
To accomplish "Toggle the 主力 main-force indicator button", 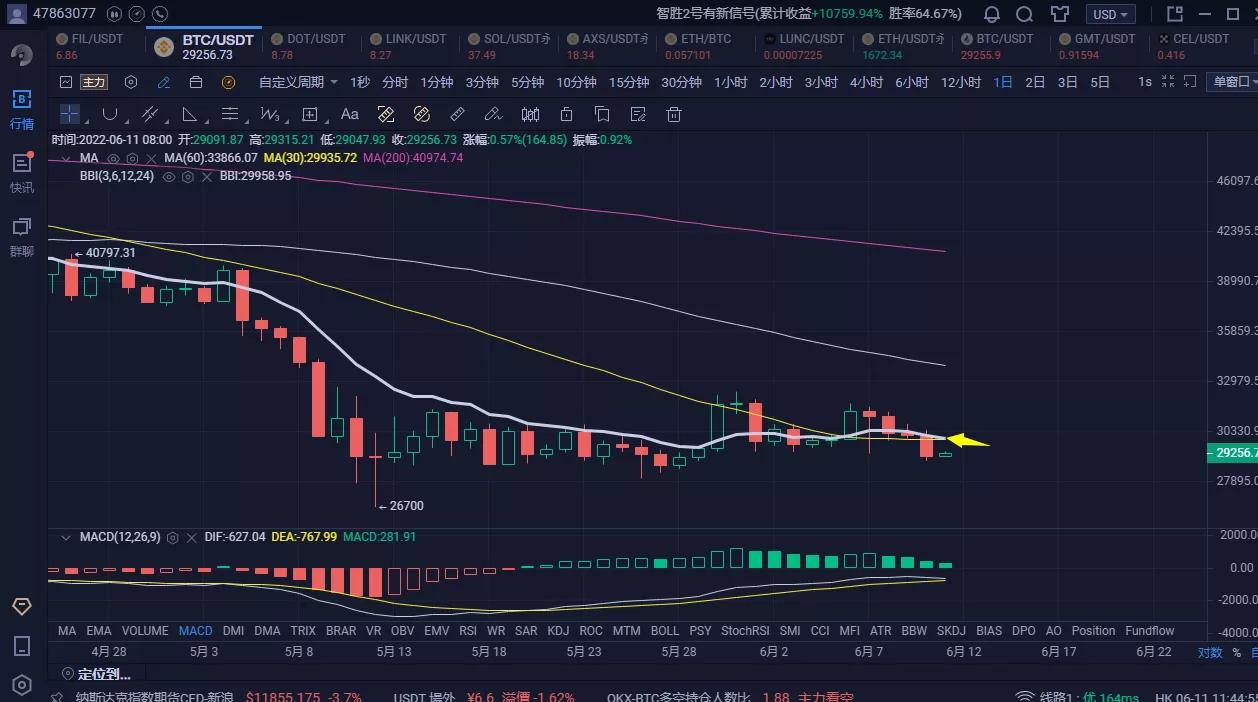I will point(94,82).
